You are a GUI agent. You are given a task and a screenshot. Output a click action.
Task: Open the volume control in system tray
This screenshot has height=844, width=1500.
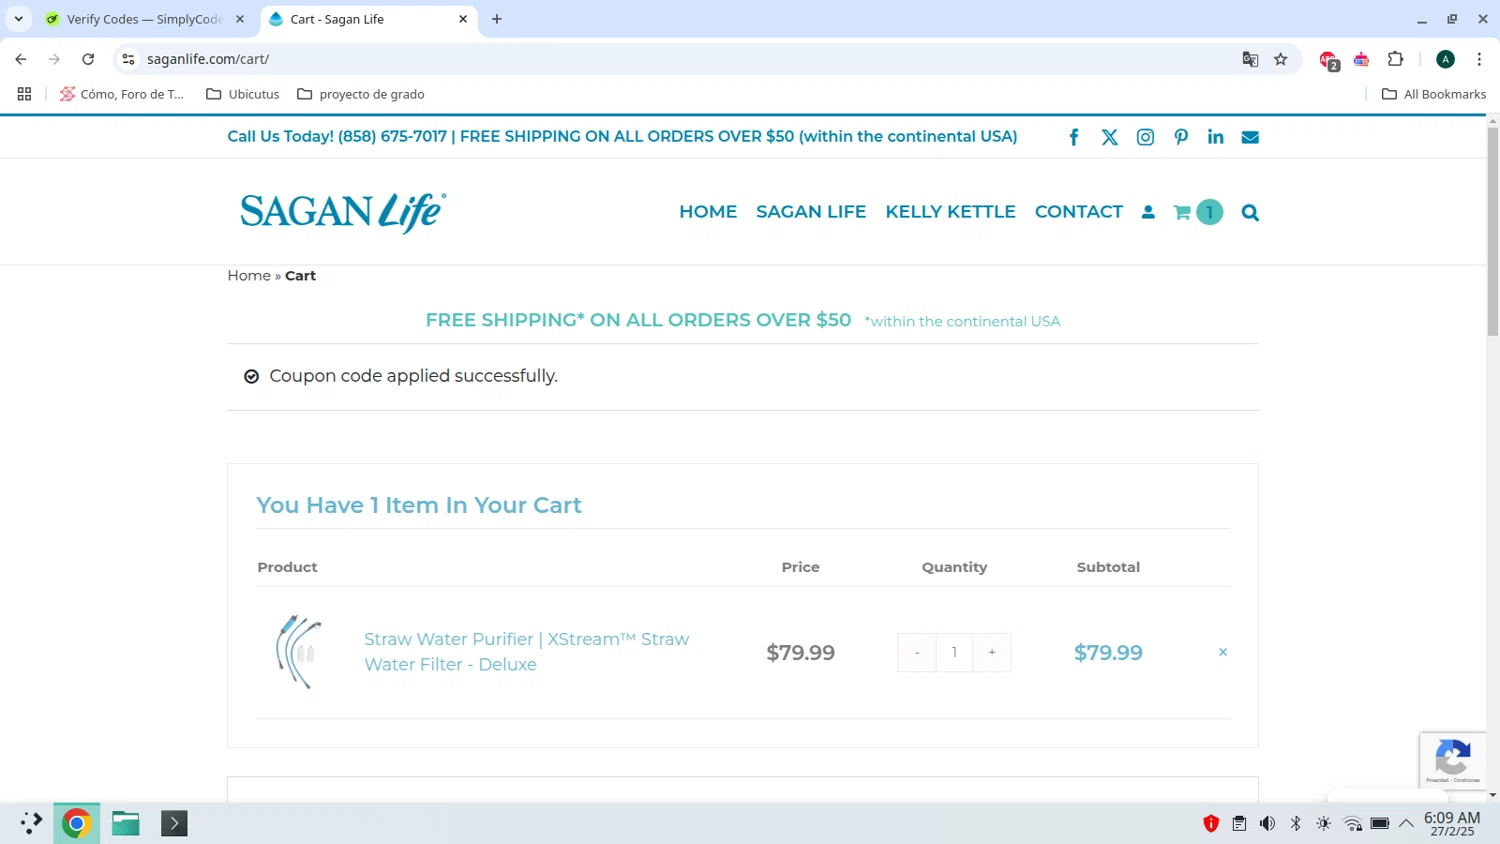[x=1267, y=824]
